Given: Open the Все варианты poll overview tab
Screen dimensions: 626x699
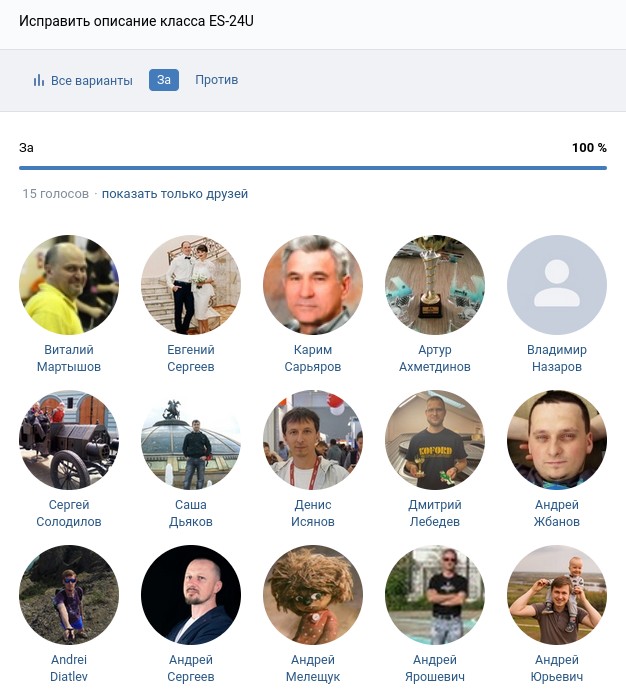Looking at the screenshot, I should tap(83, 80).
